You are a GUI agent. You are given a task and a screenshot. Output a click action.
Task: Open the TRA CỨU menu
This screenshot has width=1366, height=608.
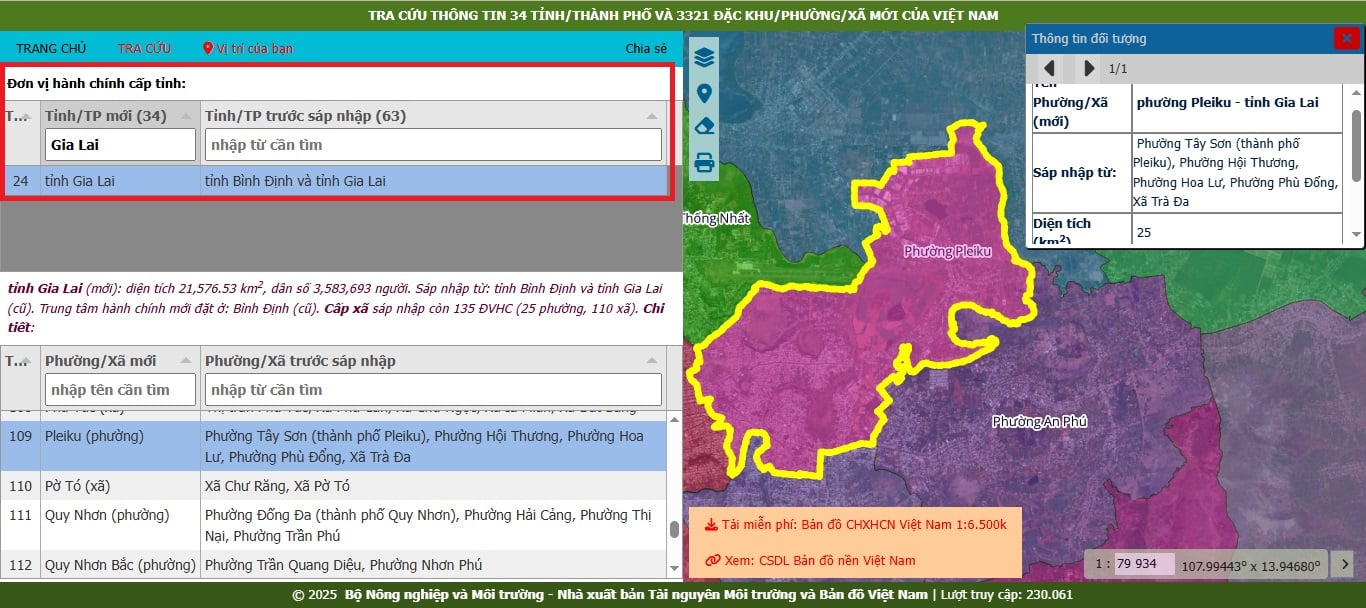pos(144,48)
